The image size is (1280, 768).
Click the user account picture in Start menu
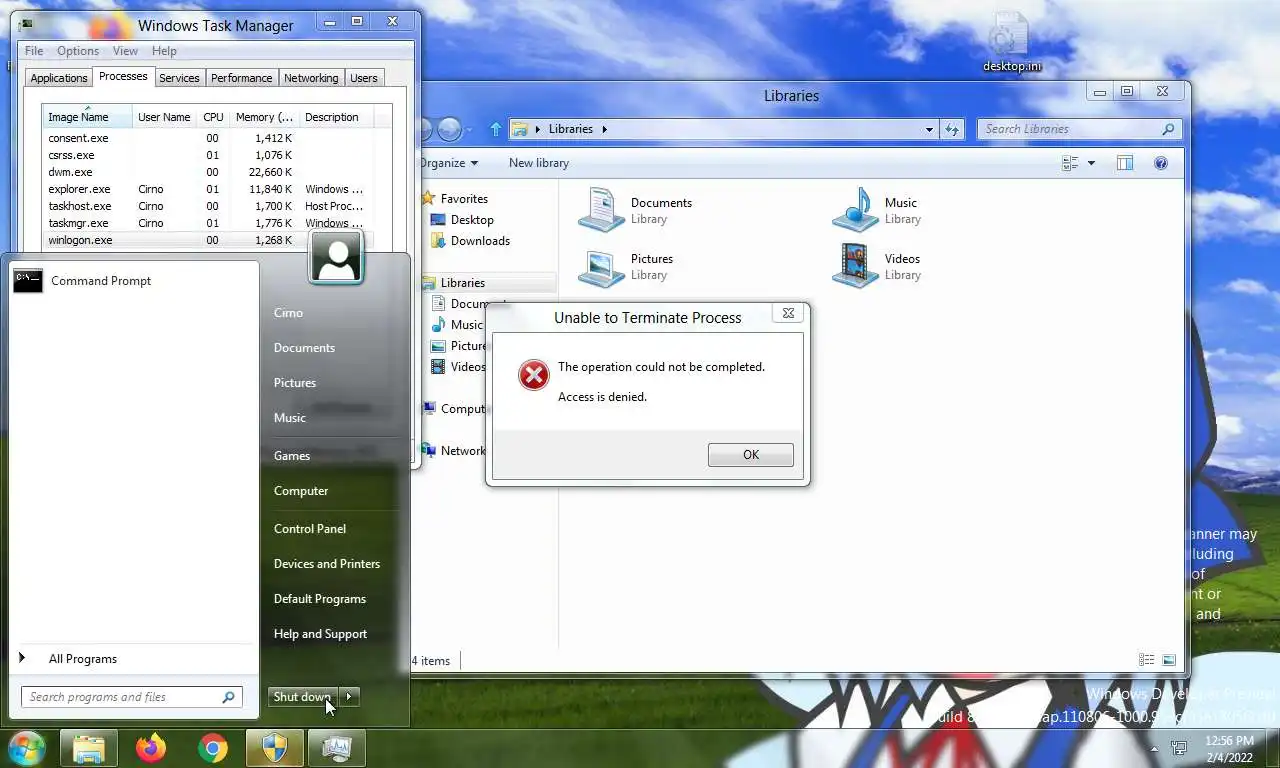pyautogui.click(x=336, y=258)
